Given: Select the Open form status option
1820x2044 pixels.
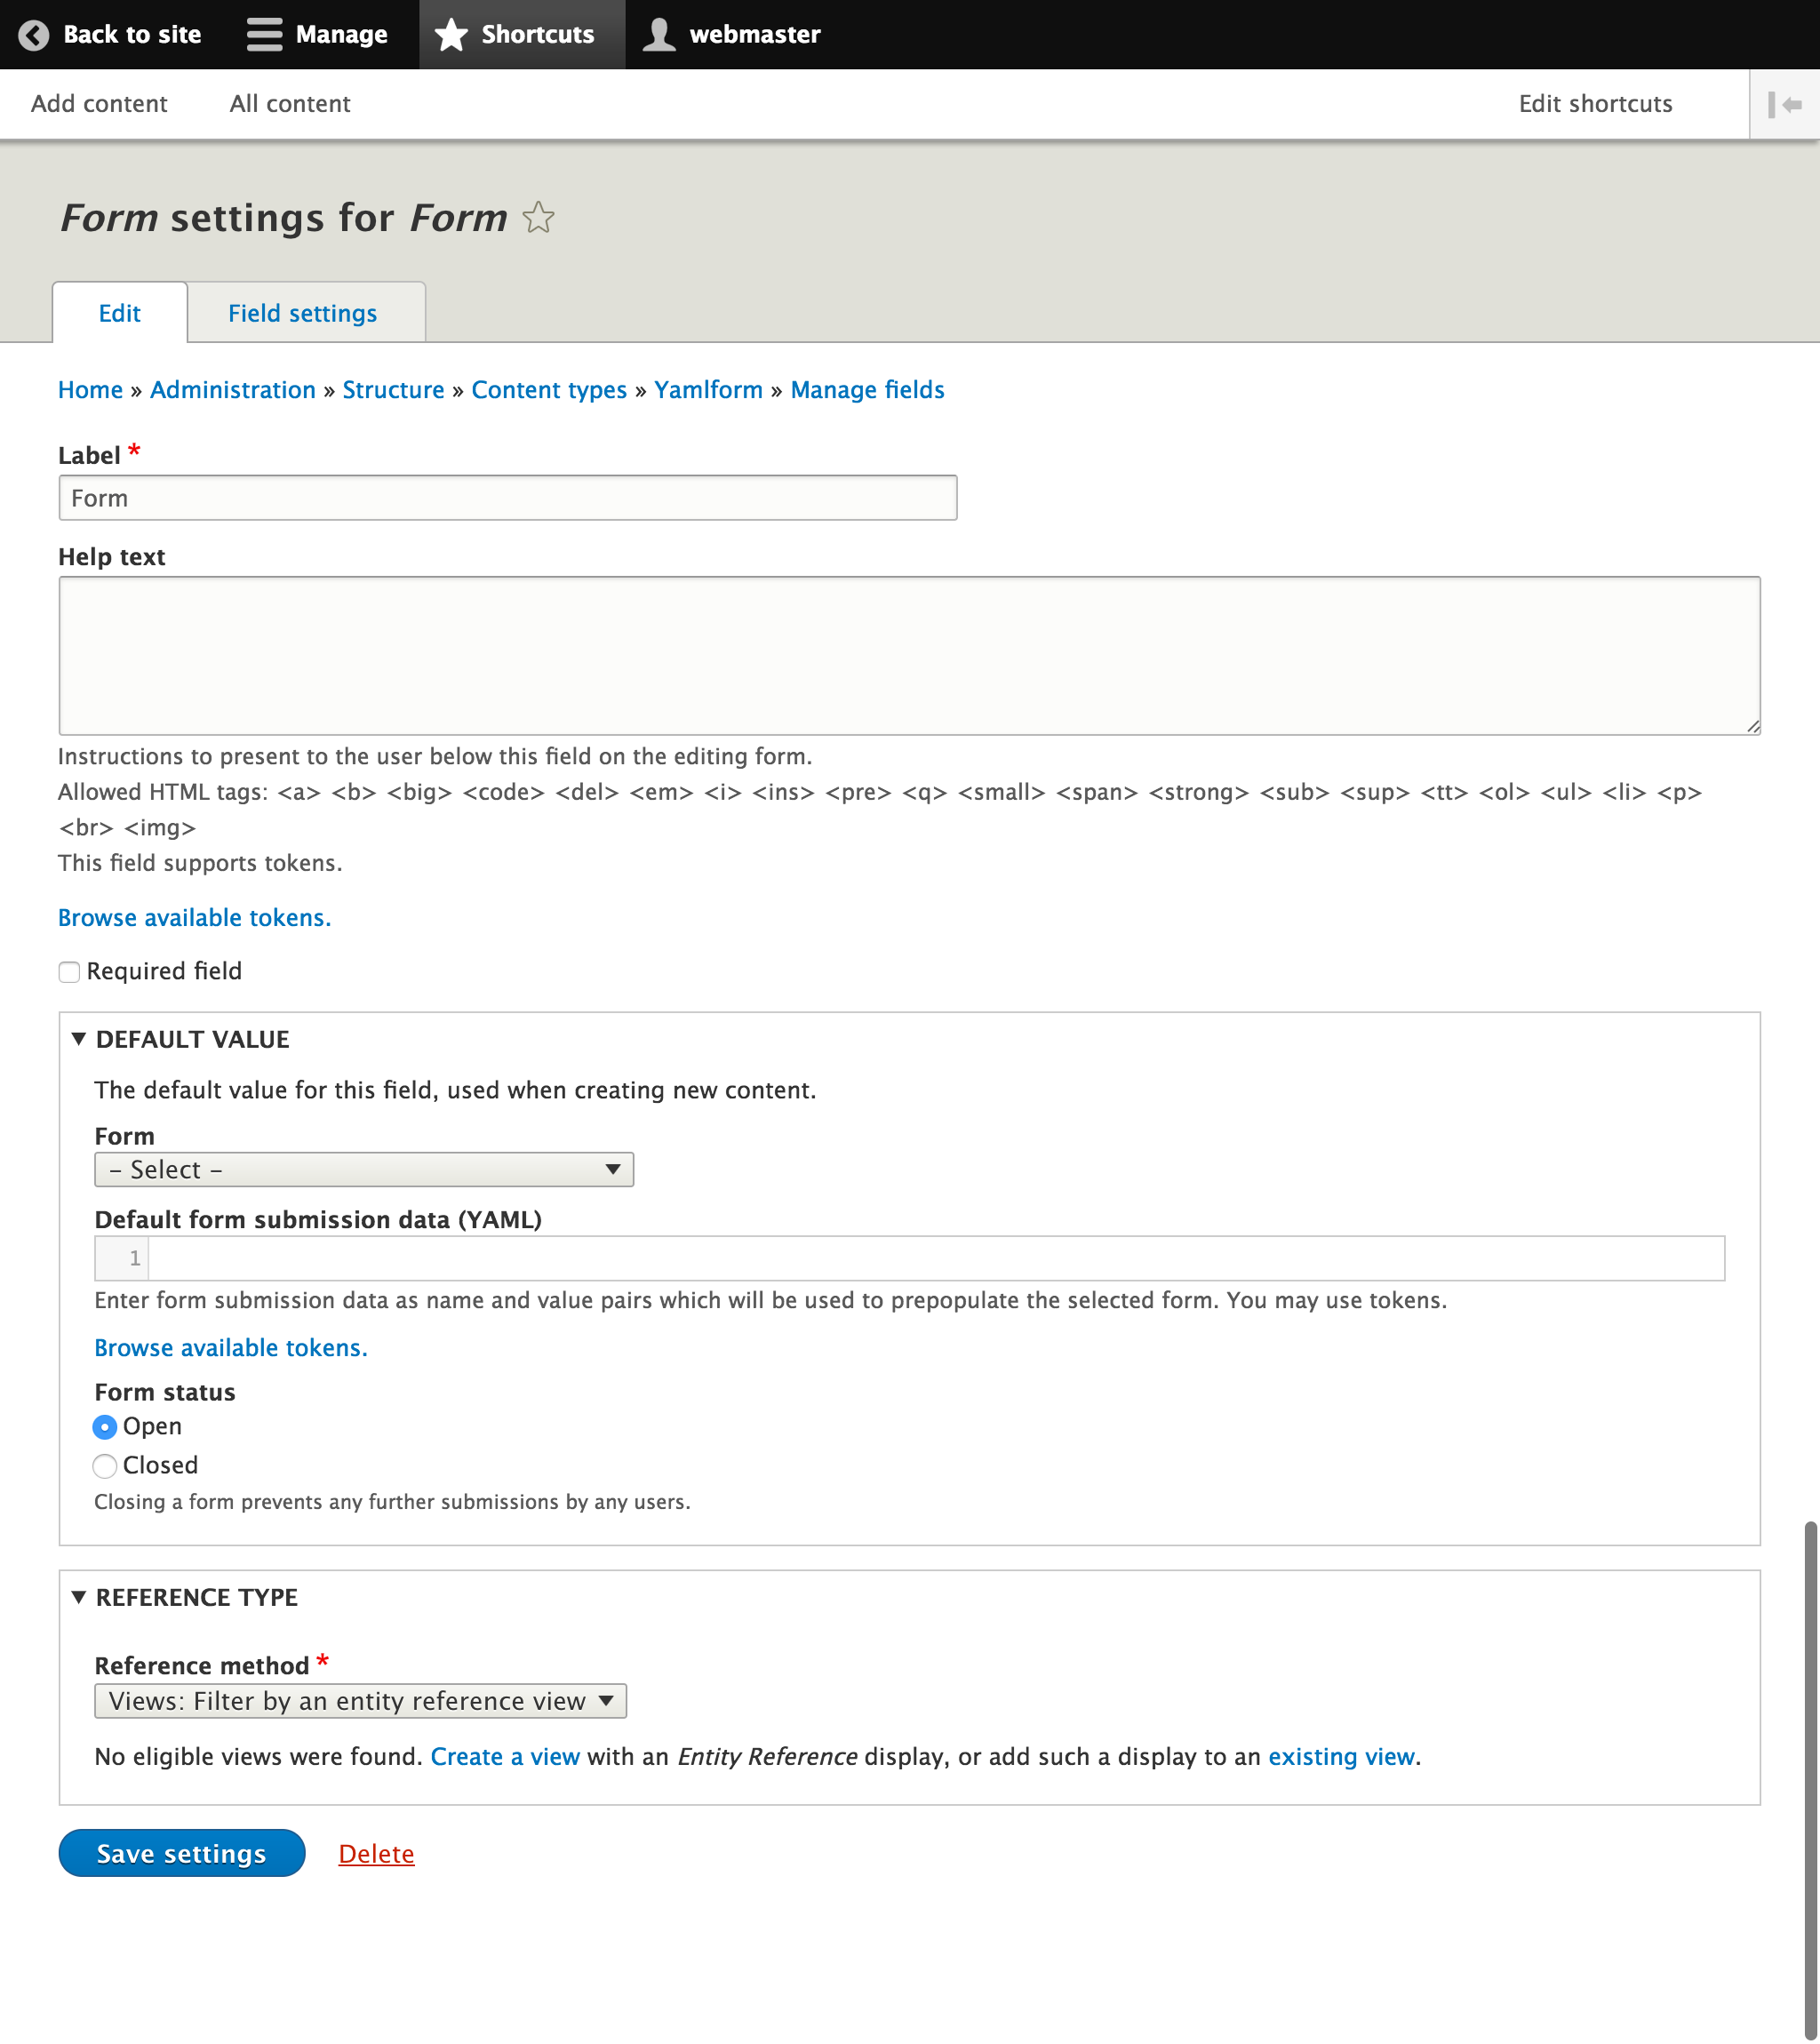Looking at the screenshot, I should 105,1427.
